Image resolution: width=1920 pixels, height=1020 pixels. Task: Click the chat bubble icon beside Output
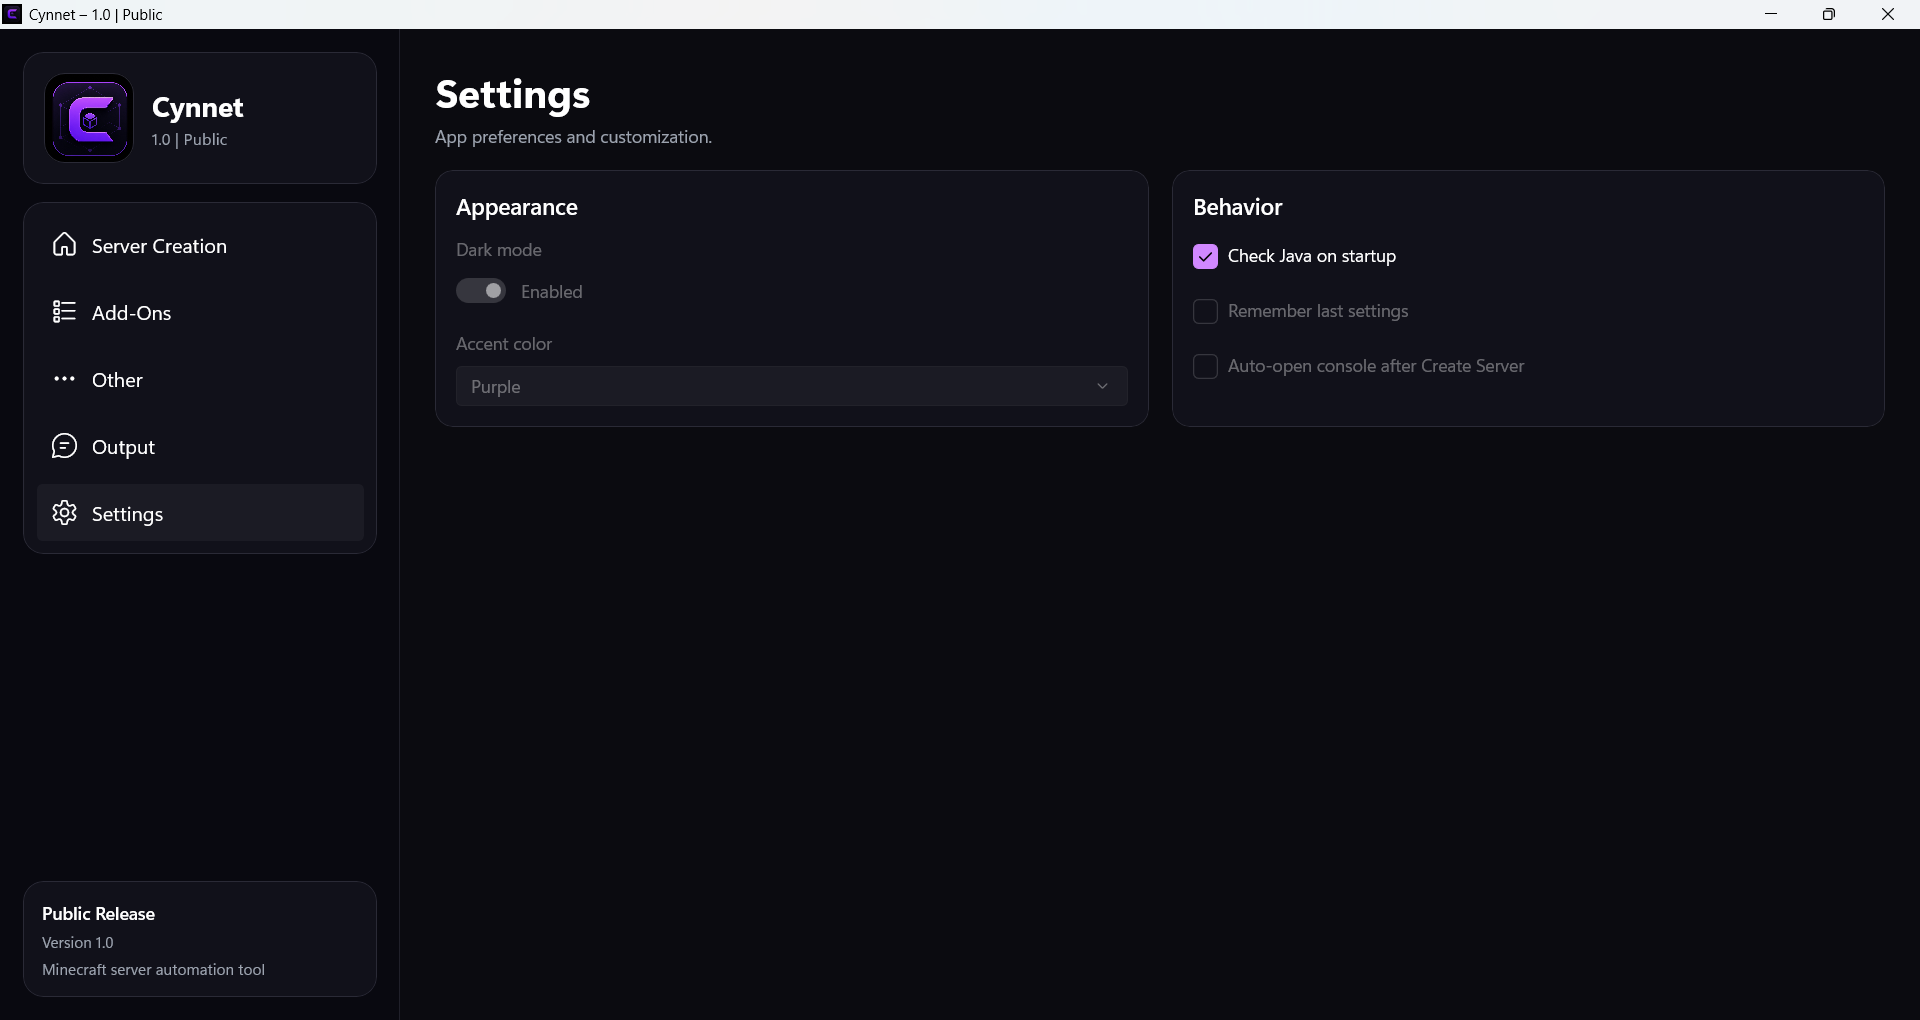pyautogui.click(x=65, y=446)
